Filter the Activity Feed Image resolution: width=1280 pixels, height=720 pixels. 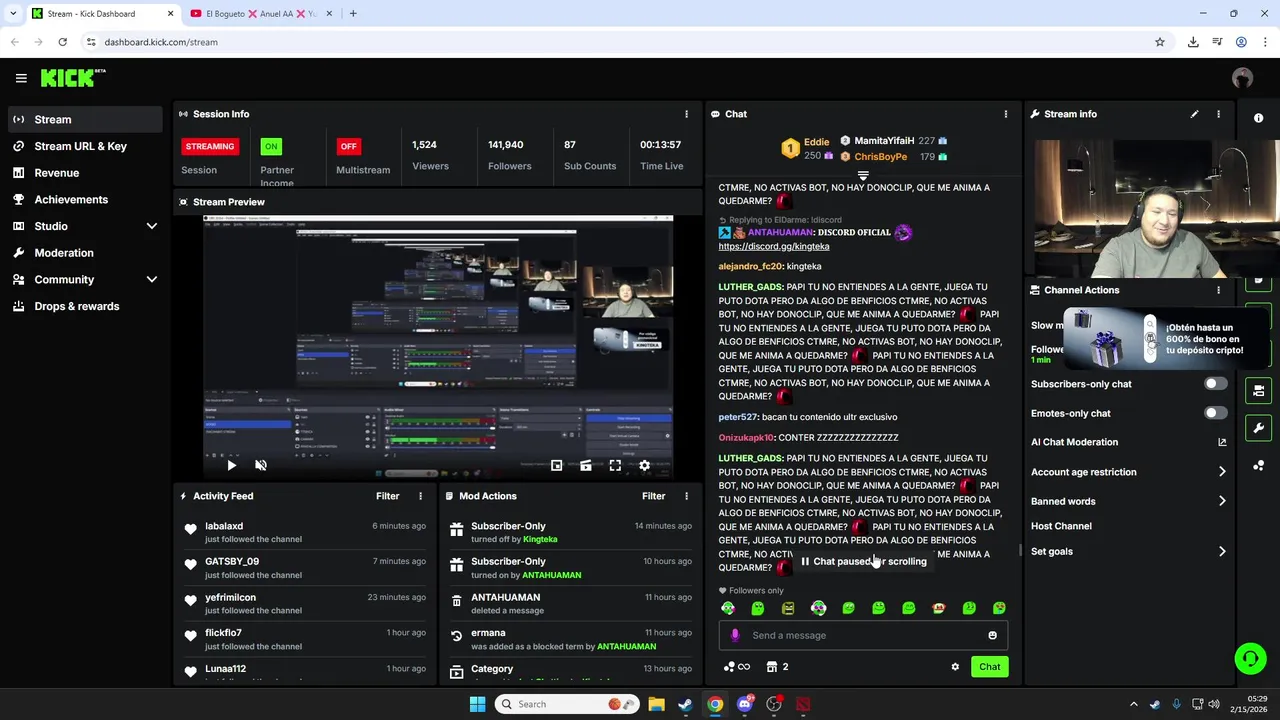(x=387, y=496)
